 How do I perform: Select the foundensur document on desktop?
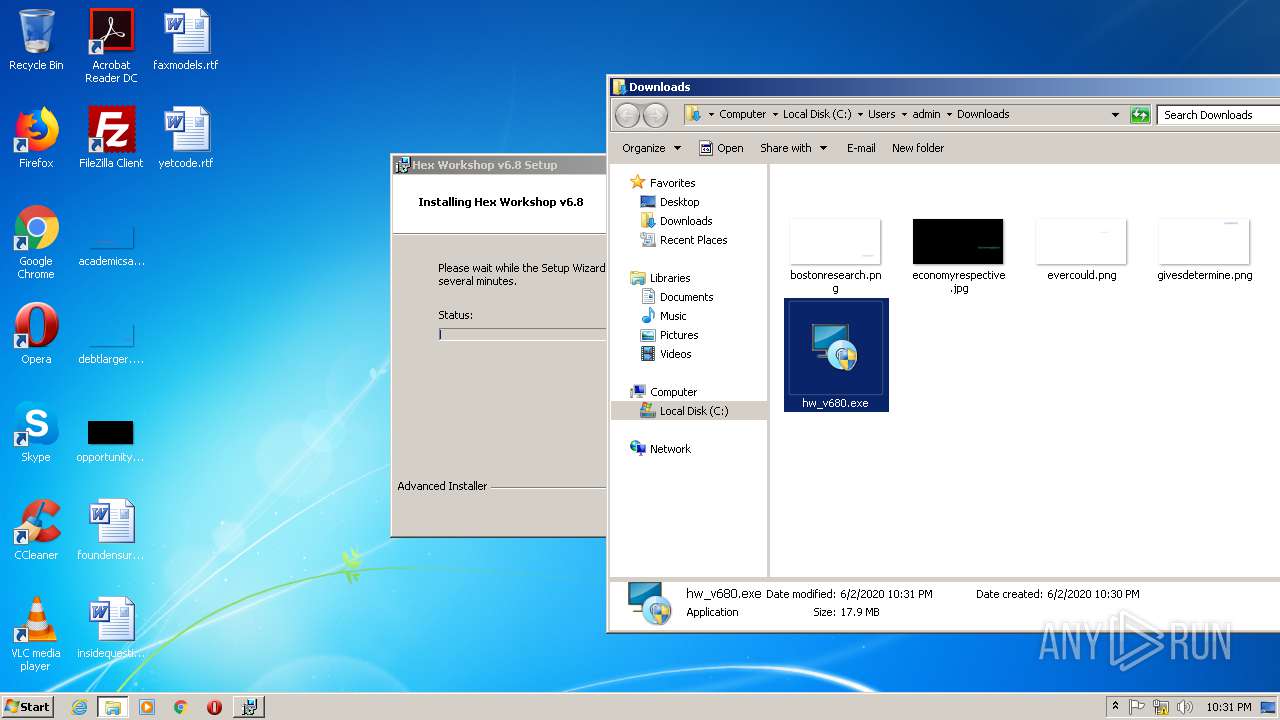(x=111, y=530)
